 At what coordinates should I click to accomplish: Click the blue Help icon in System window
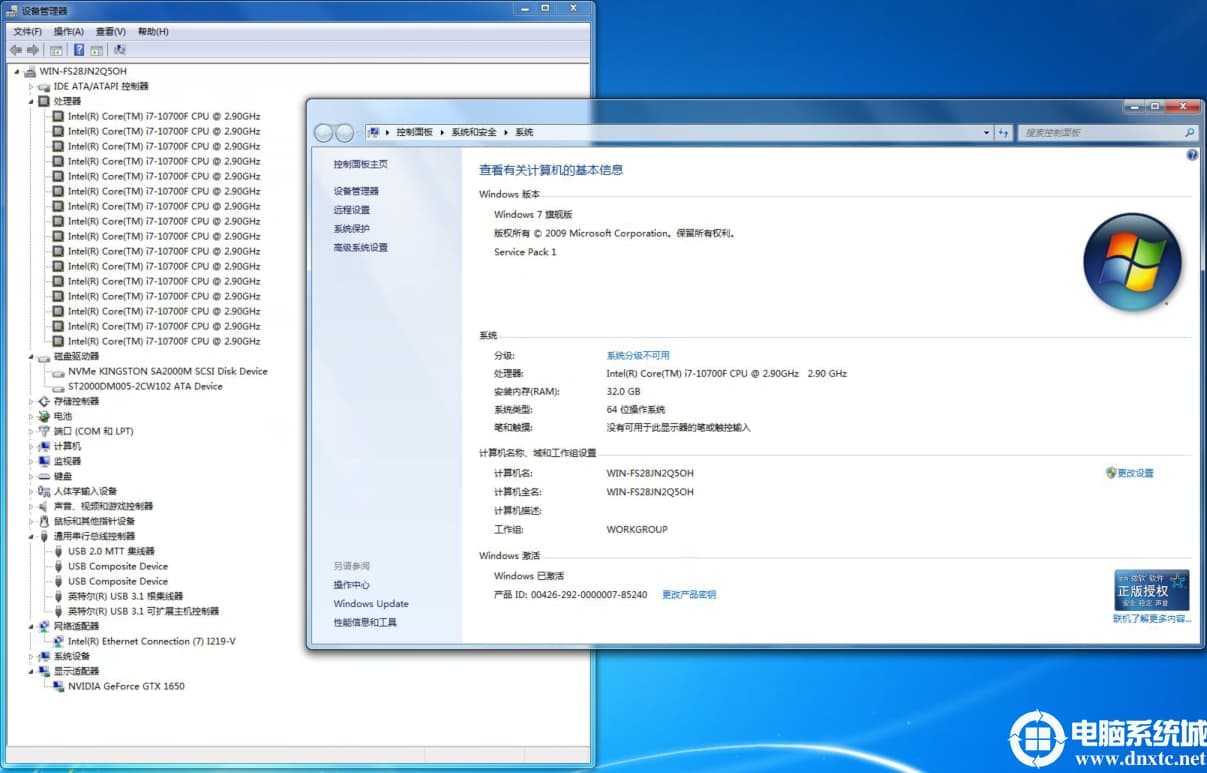click(1192, 156)
